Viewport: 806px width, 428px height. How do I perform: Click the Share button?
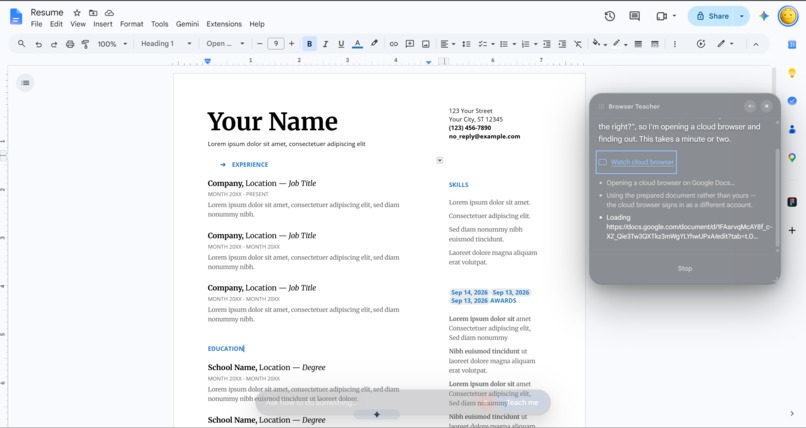[712, 16]
